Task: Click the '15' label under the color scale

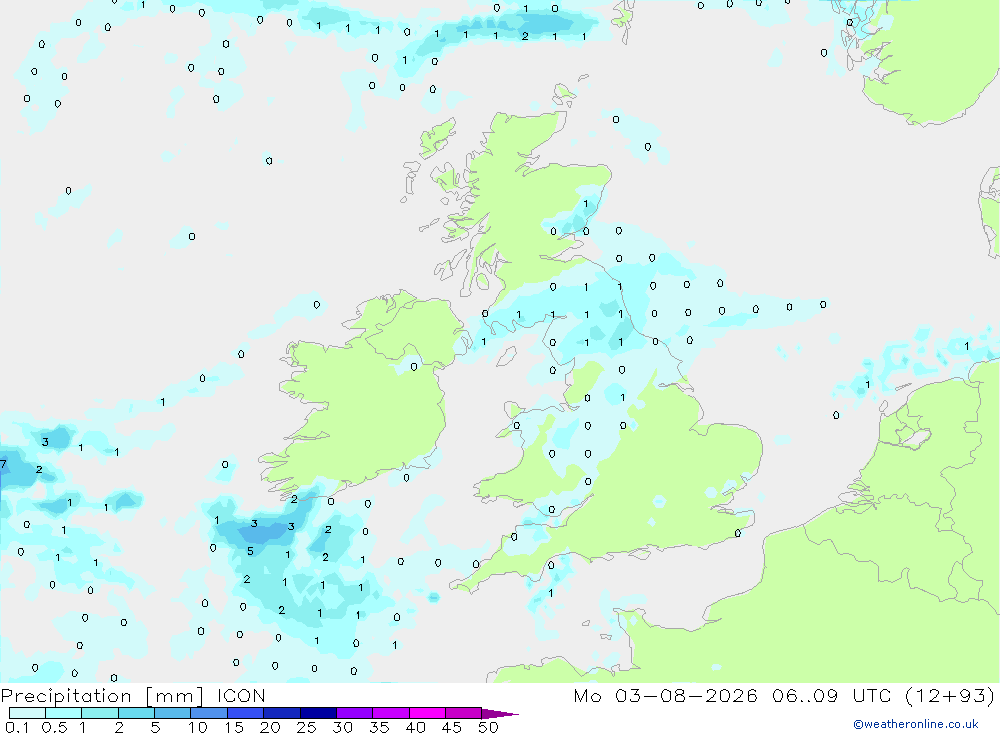Action: point(234,727)
